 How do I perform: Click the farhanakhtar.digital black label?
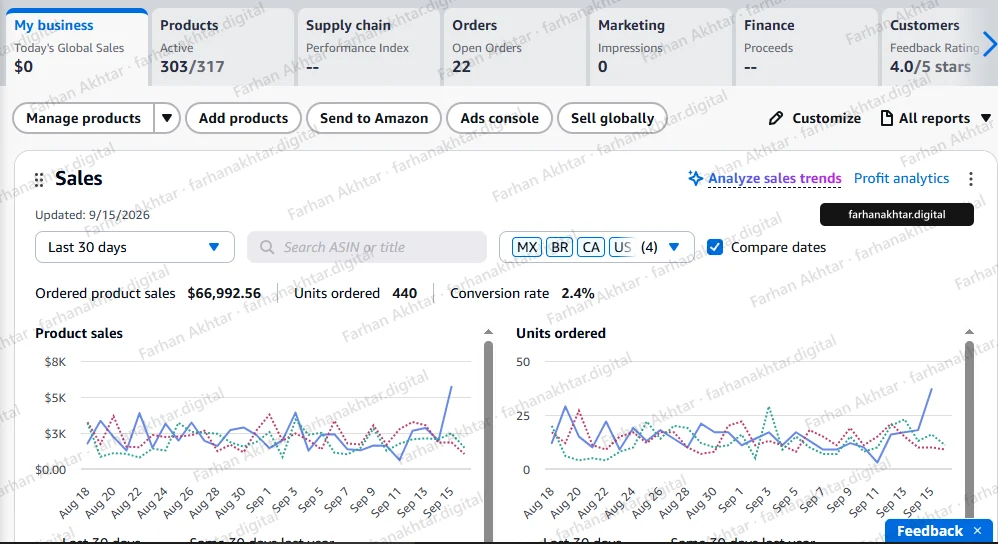pos(897,214)
